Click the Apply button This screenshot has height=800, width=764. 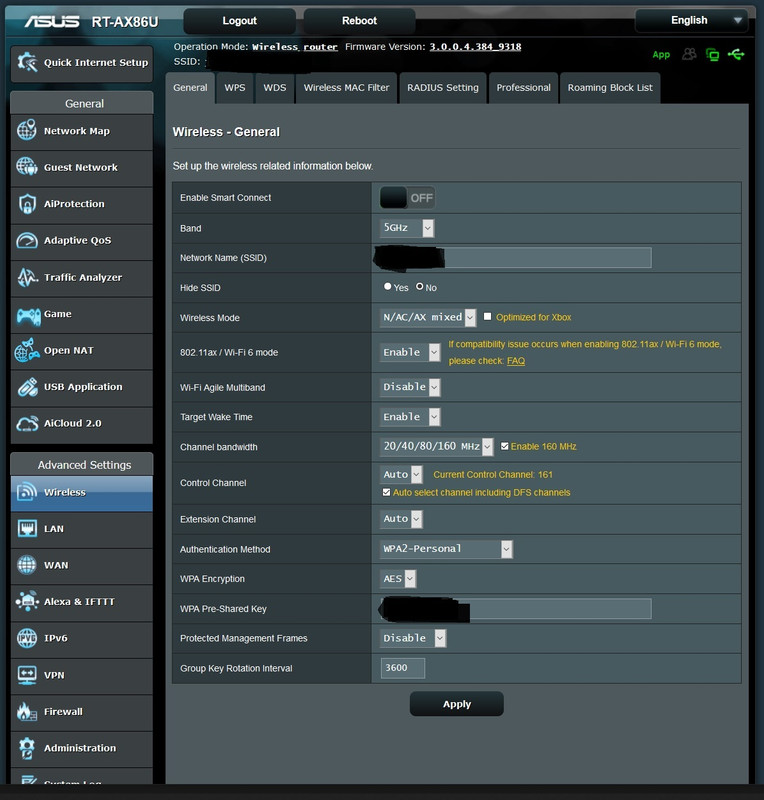[x=457, y=704]
